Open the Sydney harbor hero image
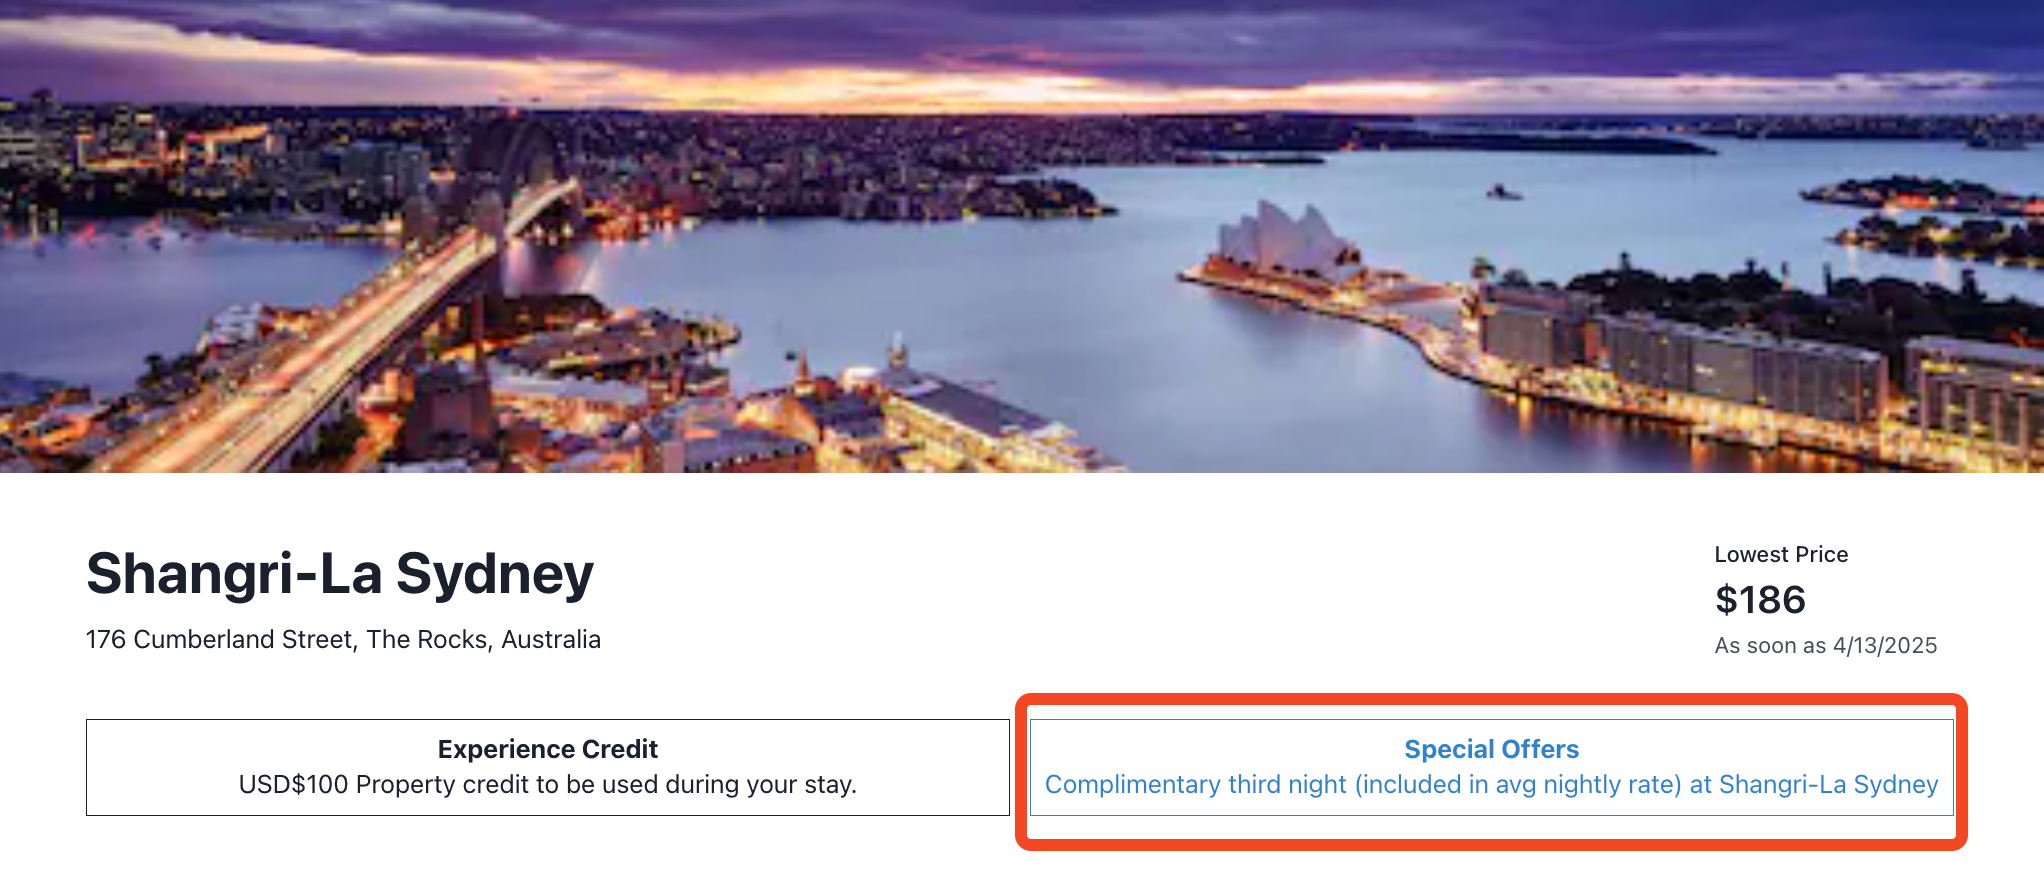 pos(1022,235)
